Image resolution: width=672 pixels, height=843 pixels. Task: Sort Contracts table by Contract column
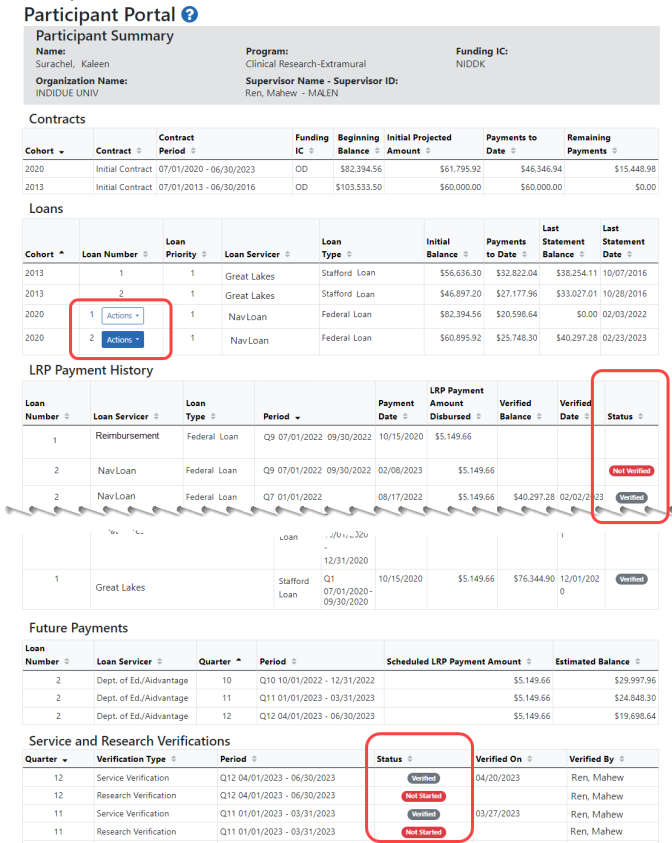(118, 151)
